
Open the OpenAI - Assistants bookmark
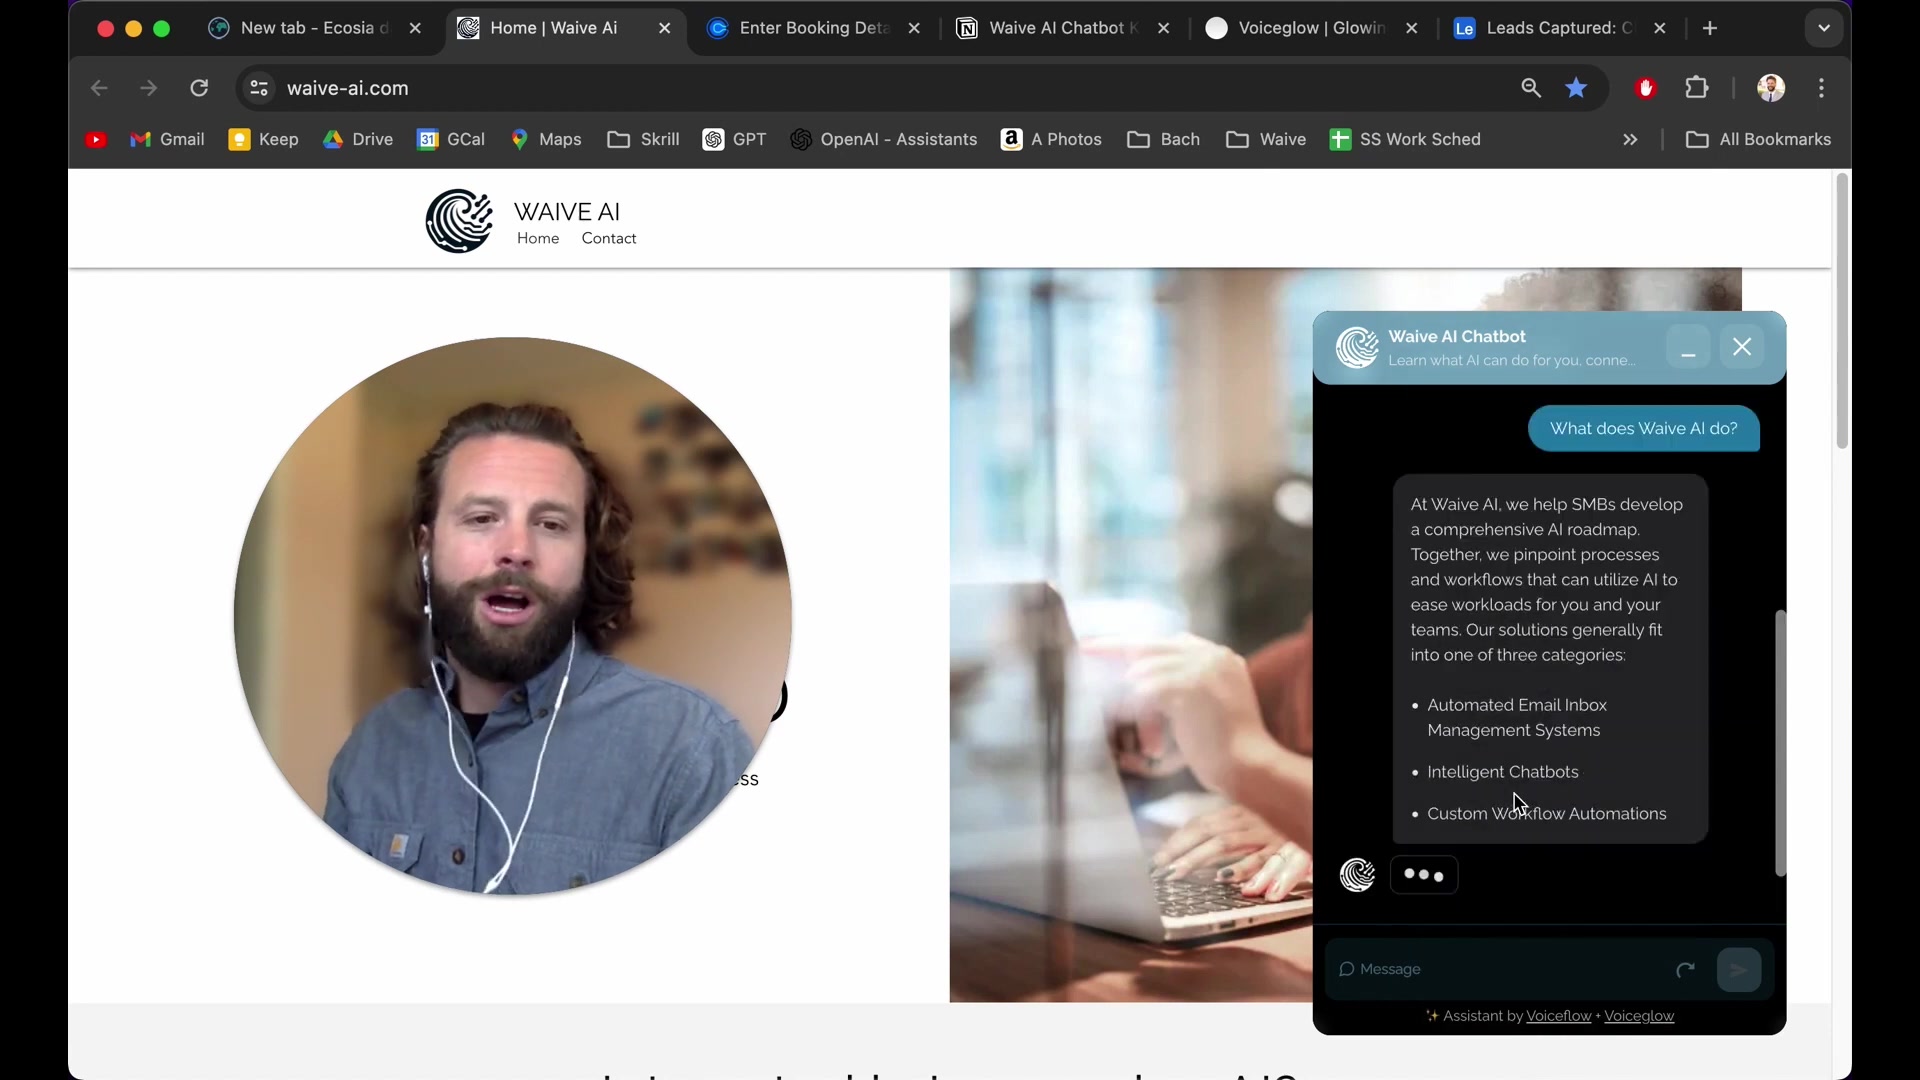tap(883, 140)
